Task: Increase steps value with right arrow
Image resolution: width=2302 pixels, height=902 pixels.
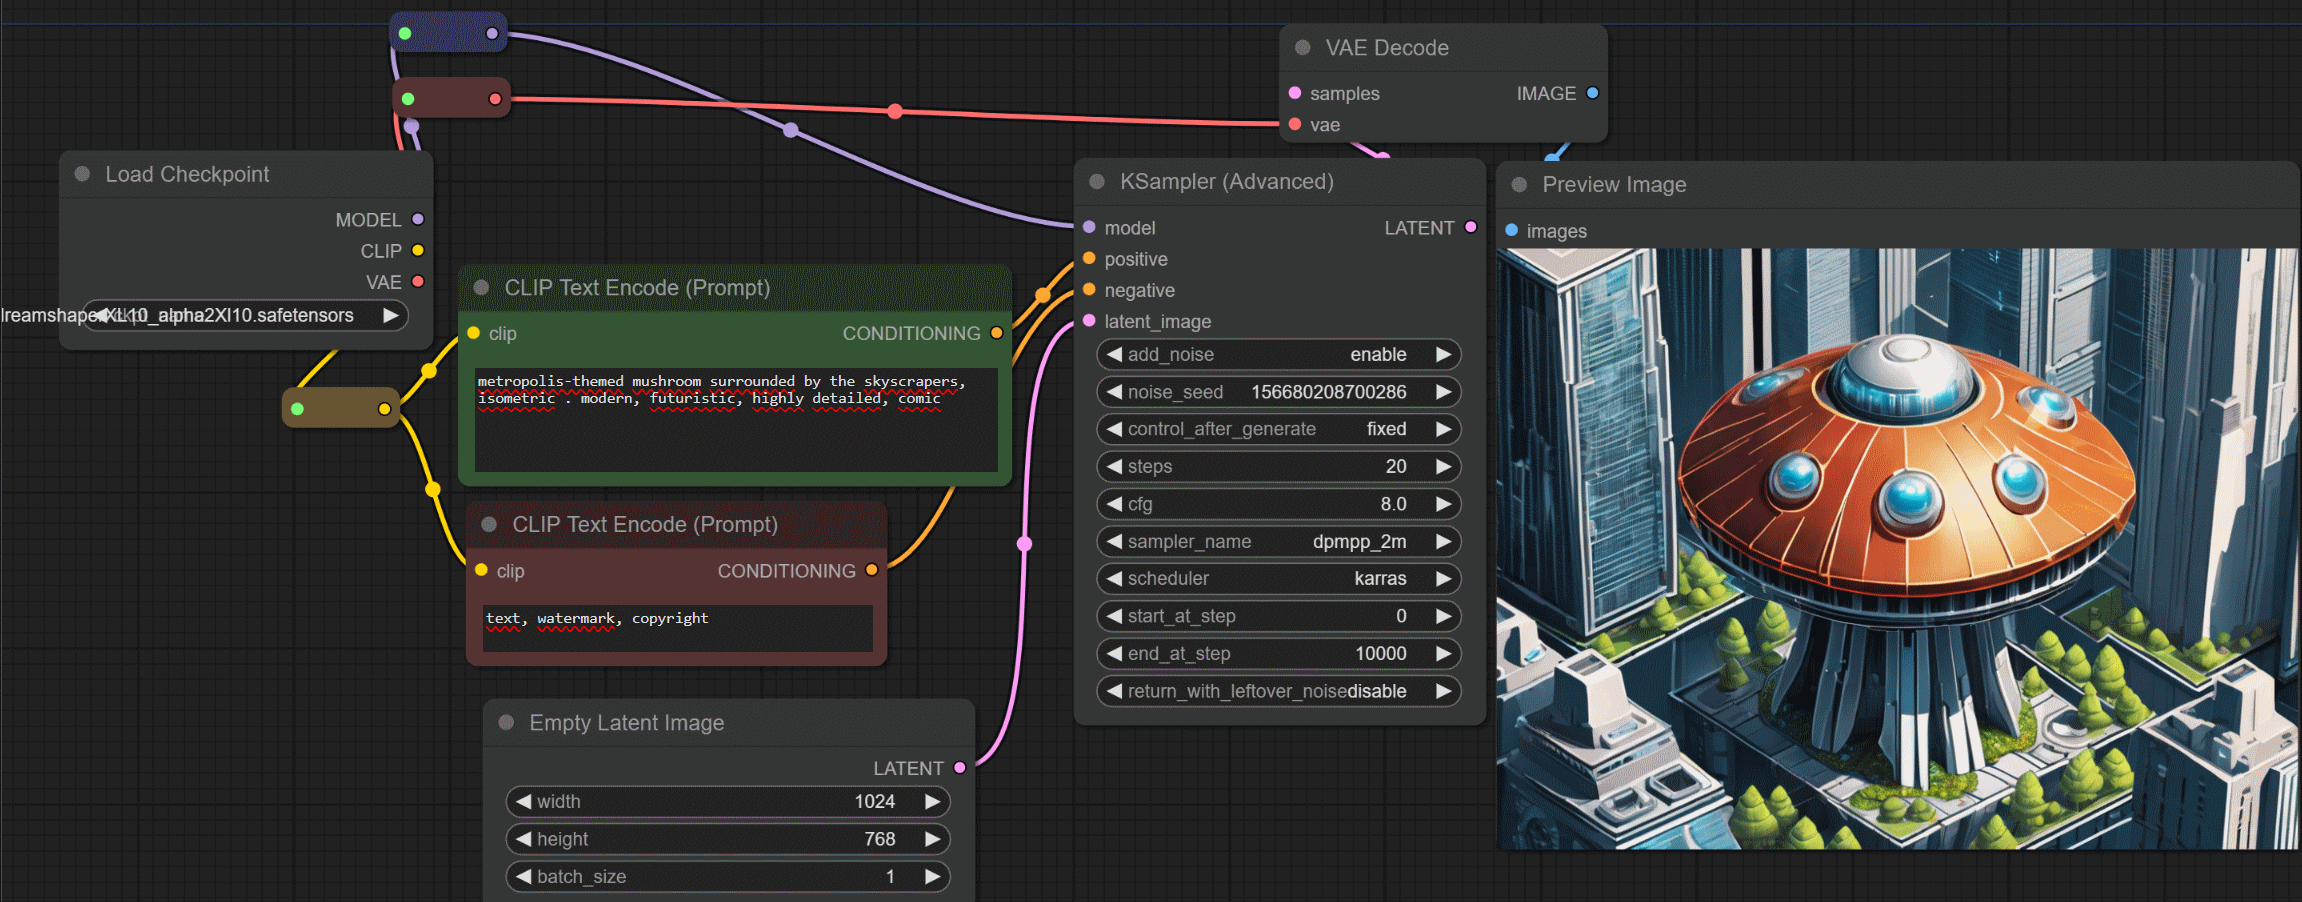Action: click(x=1443, y=467)
